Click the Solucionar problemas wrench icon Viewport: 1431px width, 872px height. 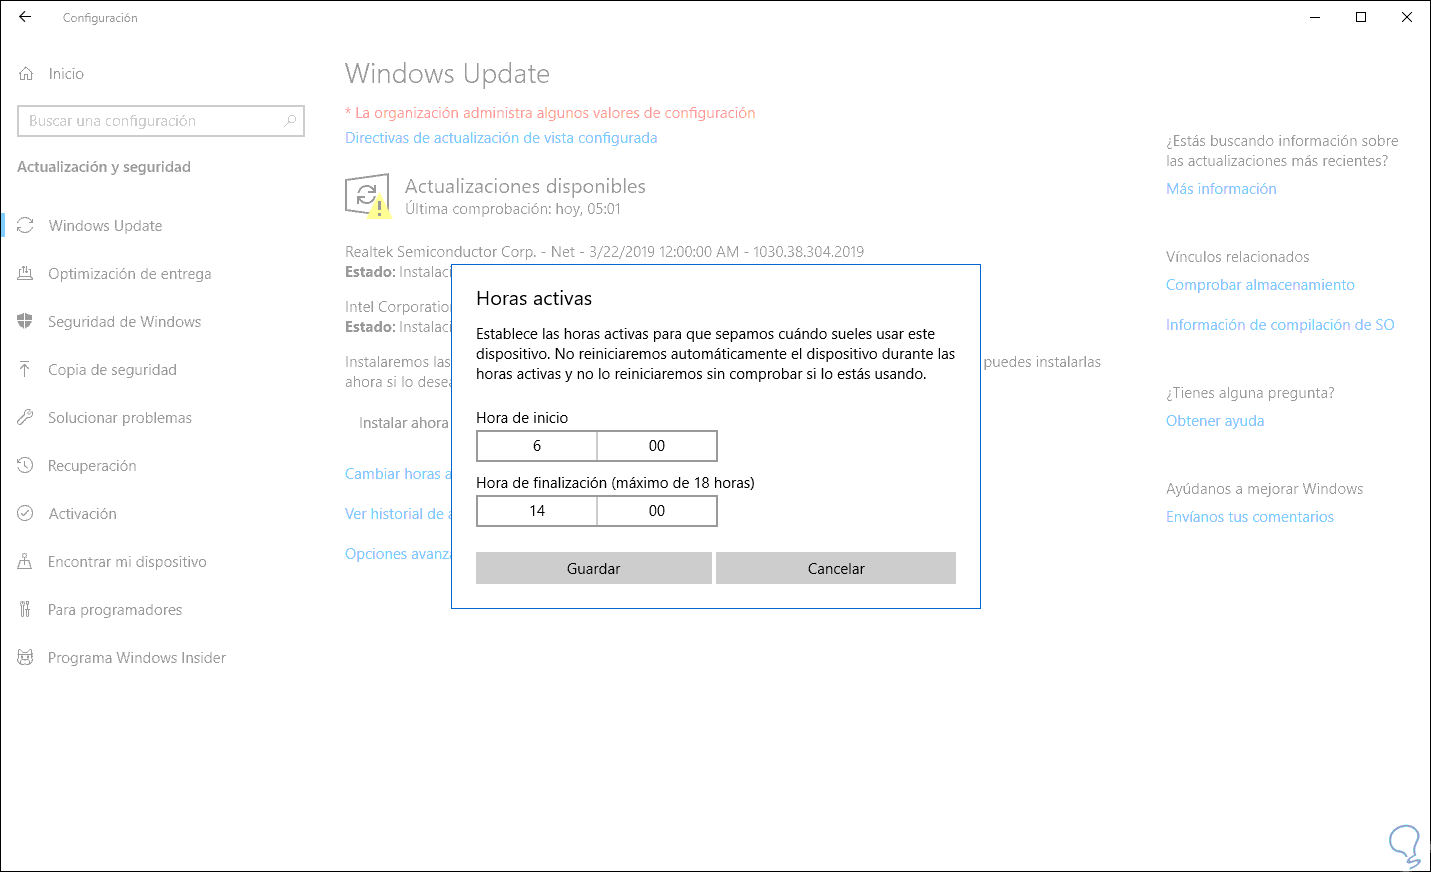[26, 418]
